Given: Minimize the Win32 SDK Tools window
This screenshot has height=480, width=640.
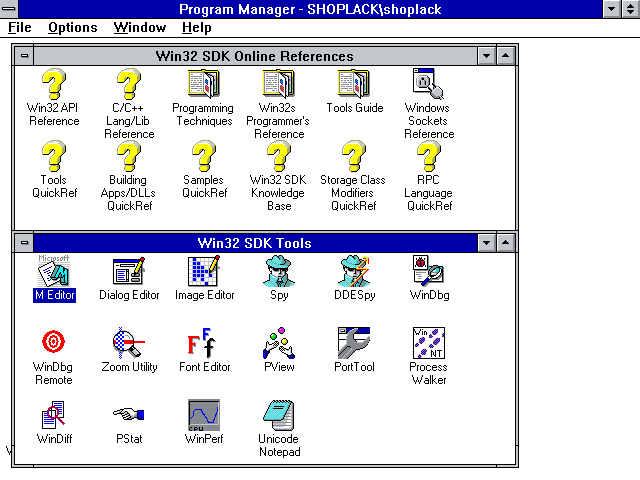Looking at the screenshot, I should coord(487,242).
